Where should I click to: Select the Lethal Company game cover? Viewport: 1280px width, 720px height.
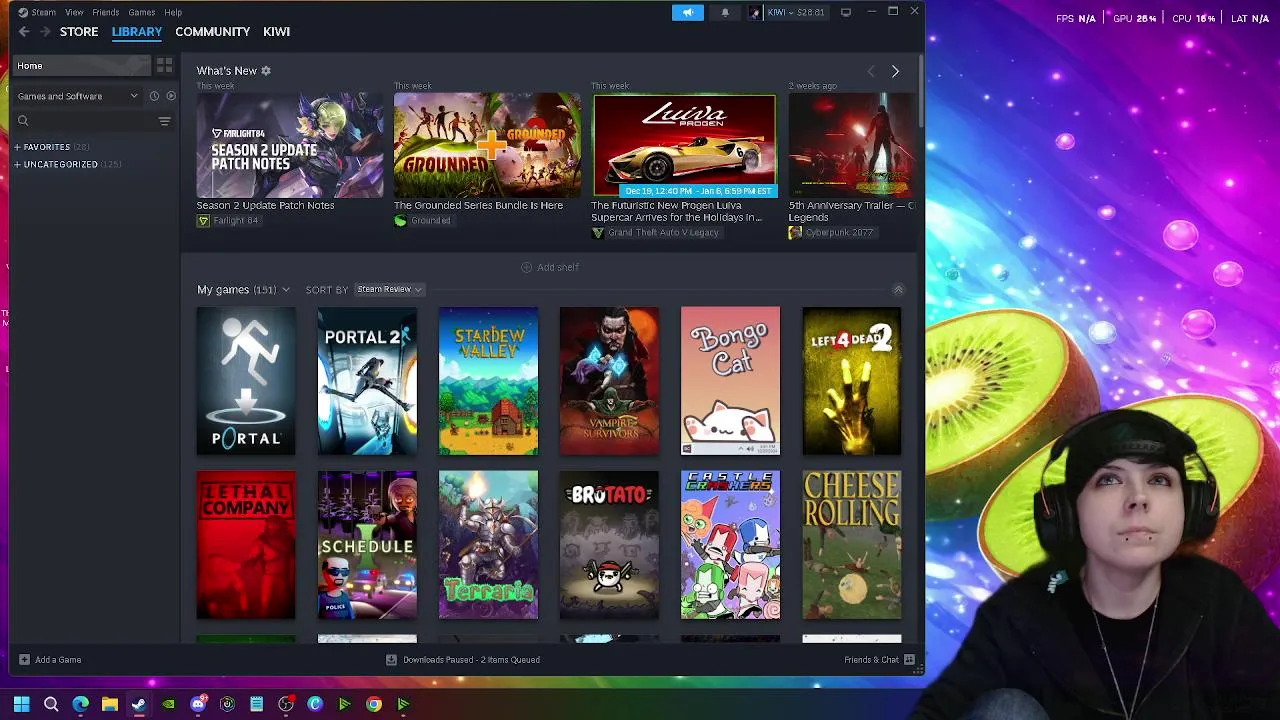pyautogui.click(x=246, y=545)
